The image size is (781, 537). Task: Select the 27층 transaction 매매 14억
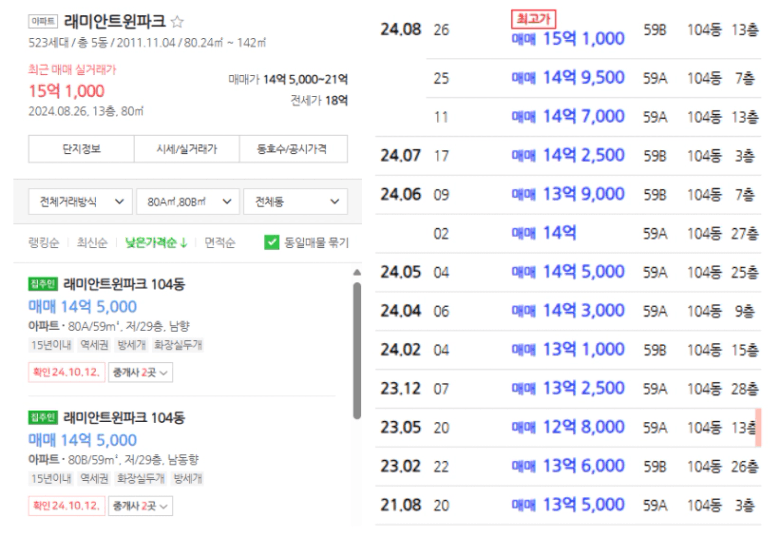(544, 233)
